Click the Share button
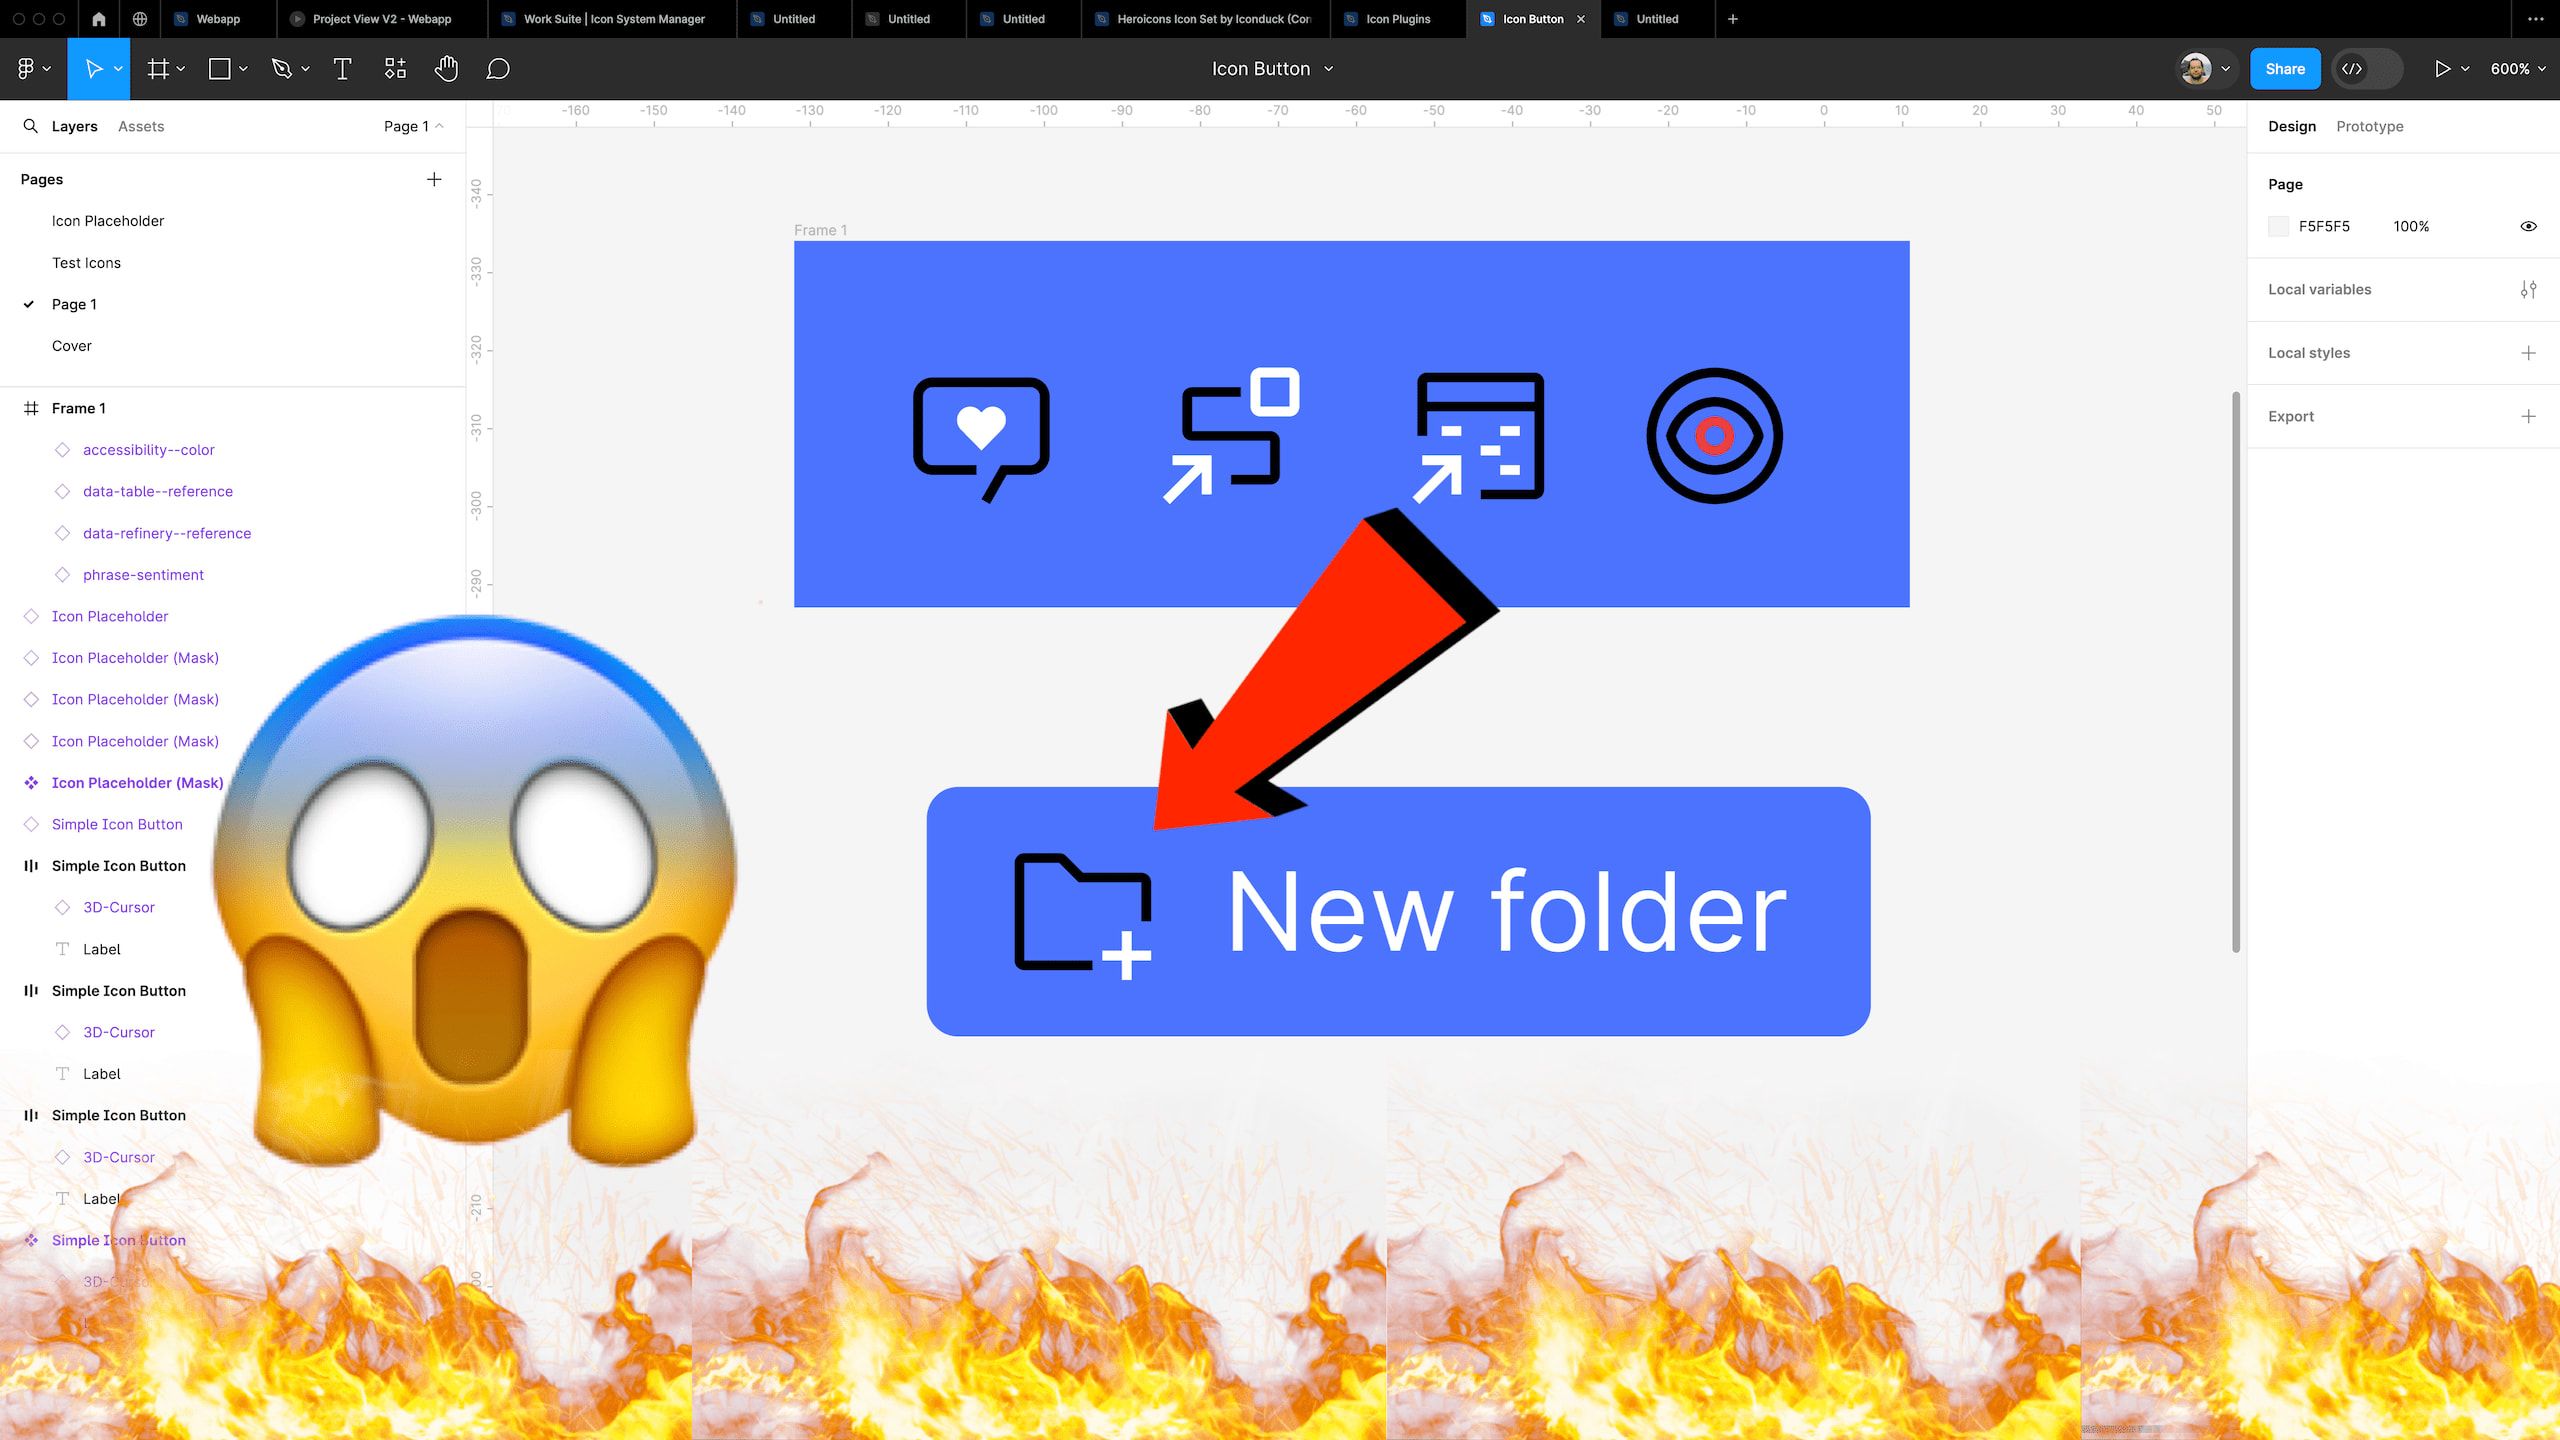 coord(2285,68)
